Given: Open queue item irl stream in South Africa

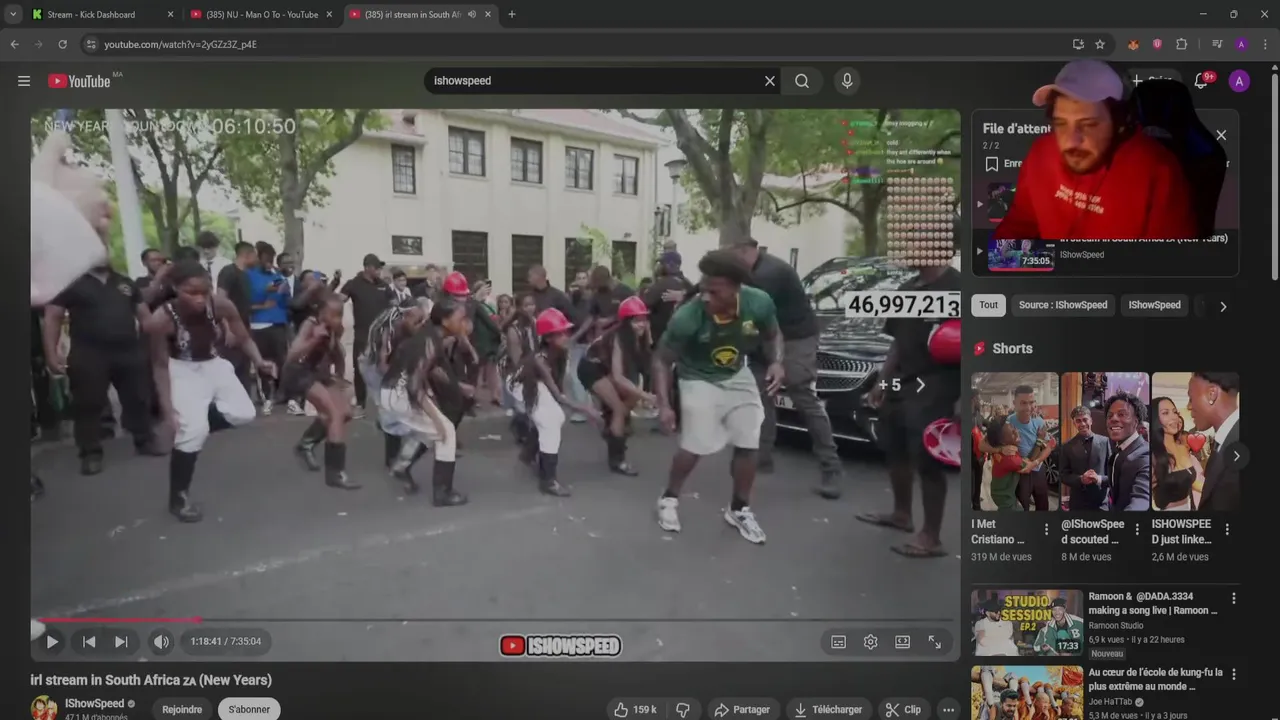Looking at the screenshot, I should click(1105, 250).
